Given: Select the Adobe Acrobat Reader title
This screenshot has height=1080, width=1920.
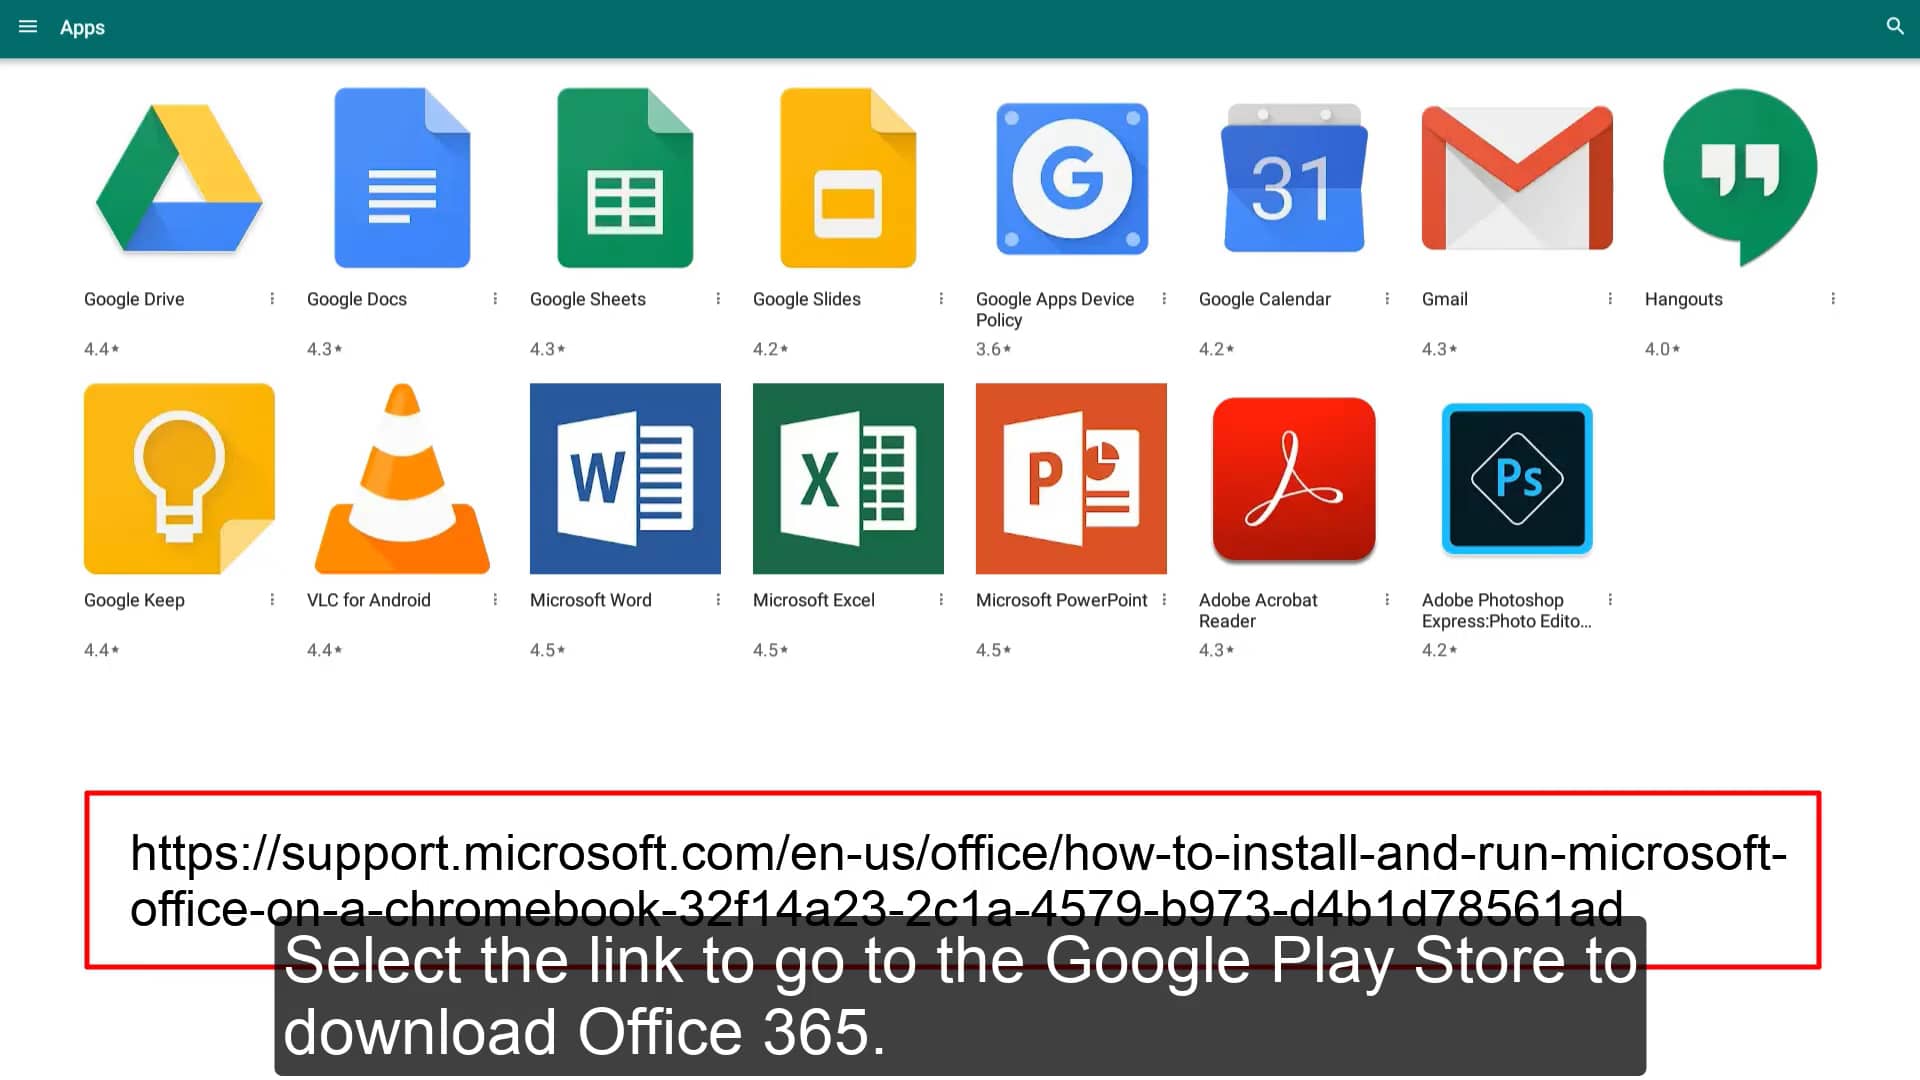Looking at the screenshot, I should (x=1258, y=610).
